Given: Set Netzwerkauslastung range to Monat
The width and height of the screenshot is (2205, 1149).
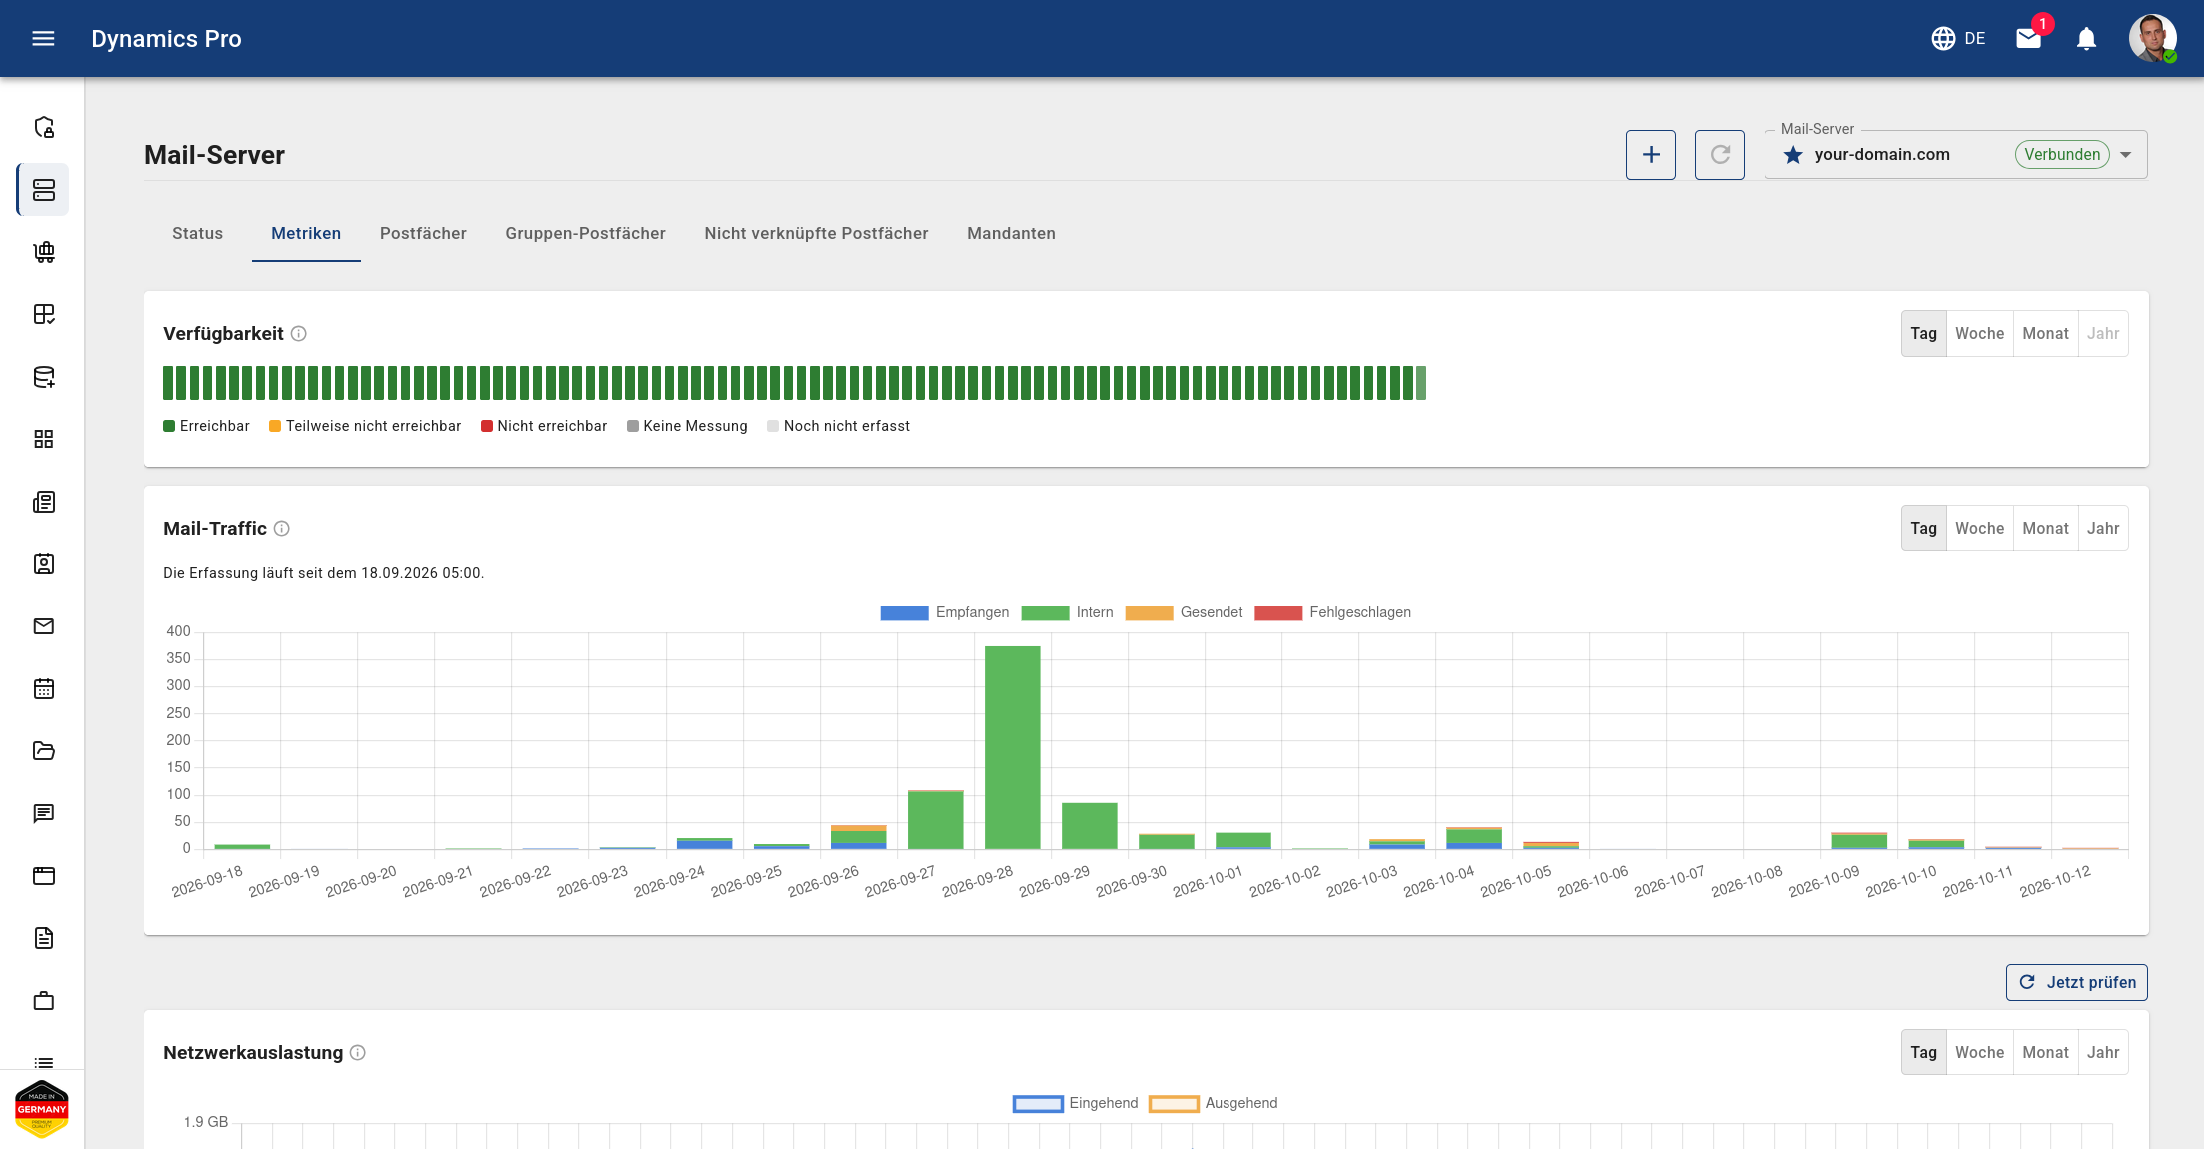Looking at the screenshot, I should [2045, 1052].
